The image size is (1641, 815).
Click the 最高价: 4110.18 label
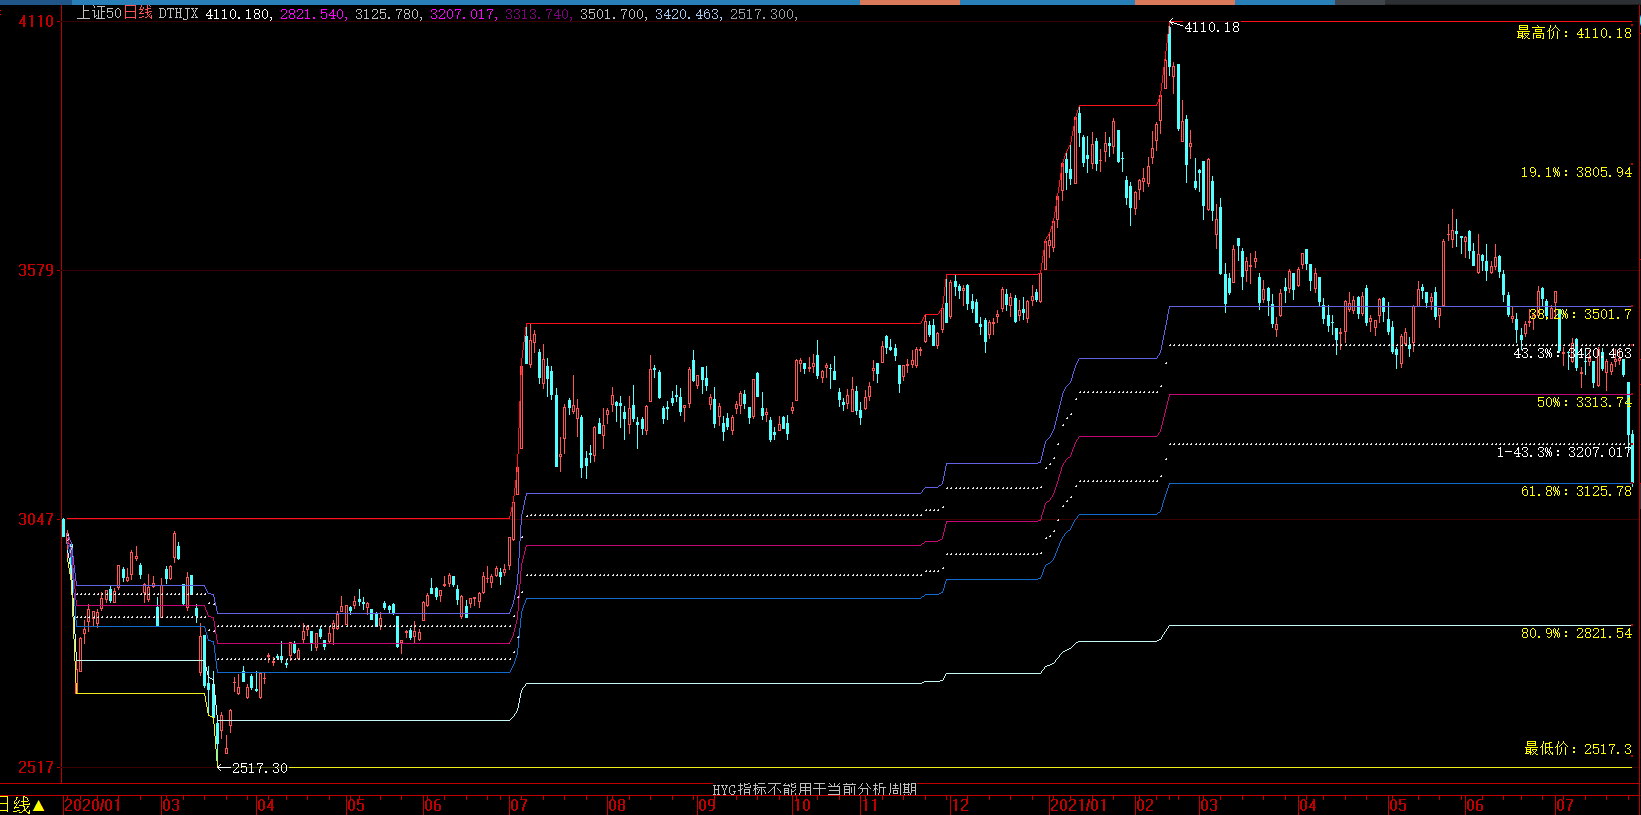click(1574, 33)
